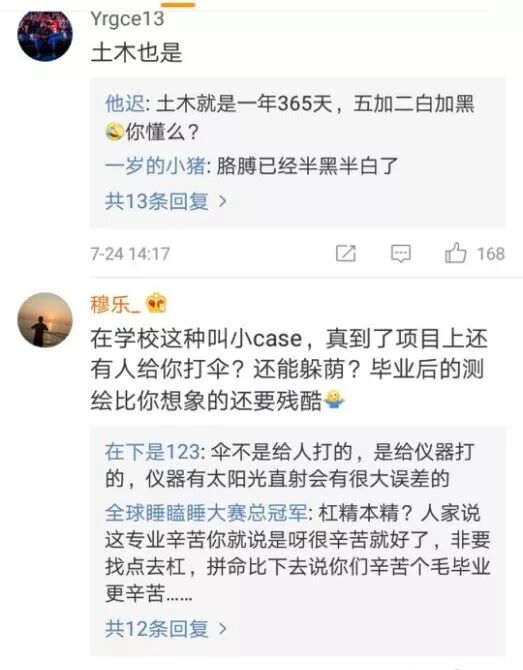Open username Yrgce13
This screenshot has height=670, width=523.
(x=127, y=19)
